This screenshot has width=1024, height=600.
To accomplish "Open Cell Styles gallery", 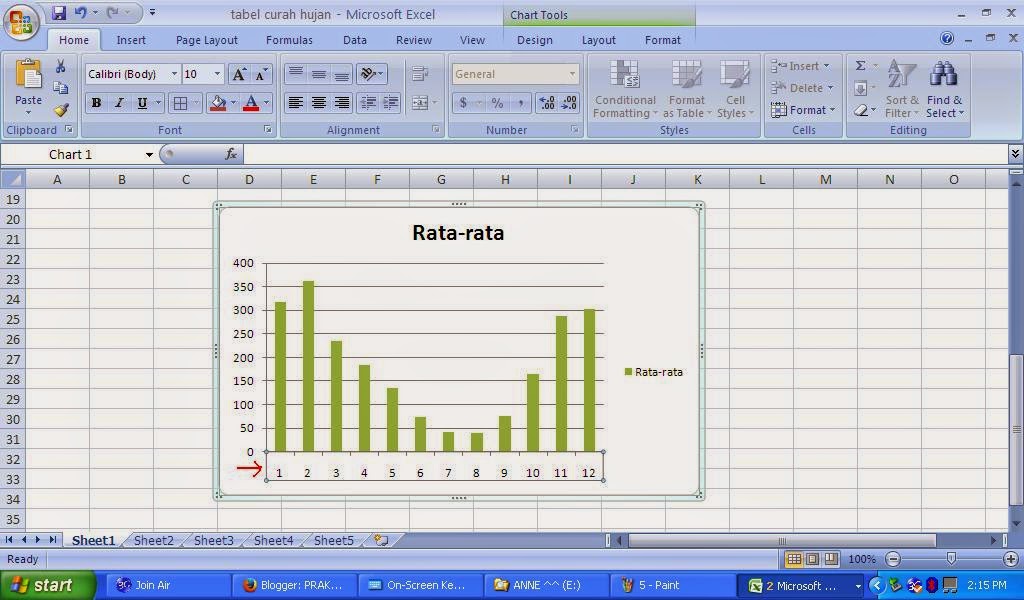I will click(x=735, y=89).
